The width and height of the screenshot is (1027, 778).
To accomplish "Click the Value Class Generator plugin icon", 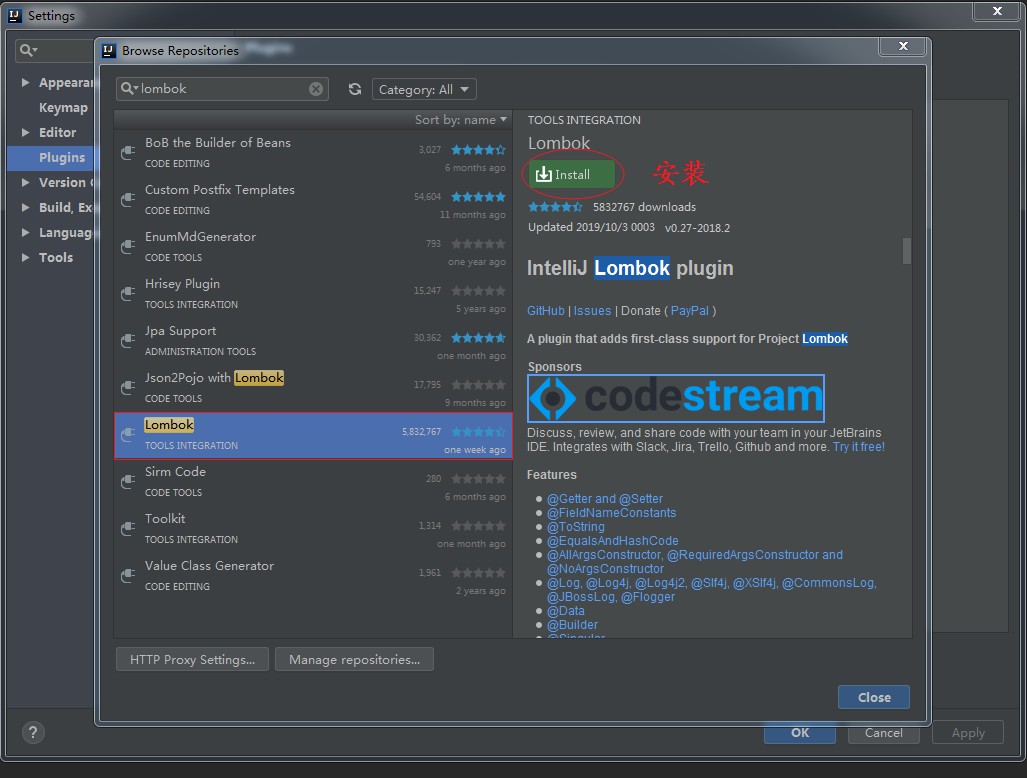I will (128, 576).
